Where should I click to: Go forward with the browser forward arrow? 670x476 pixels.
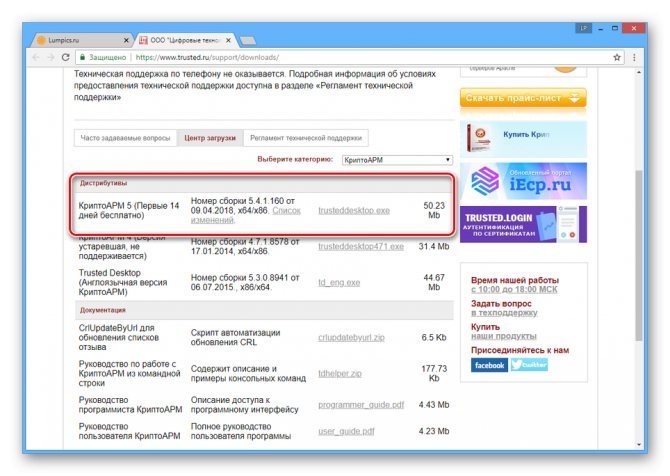50,57
